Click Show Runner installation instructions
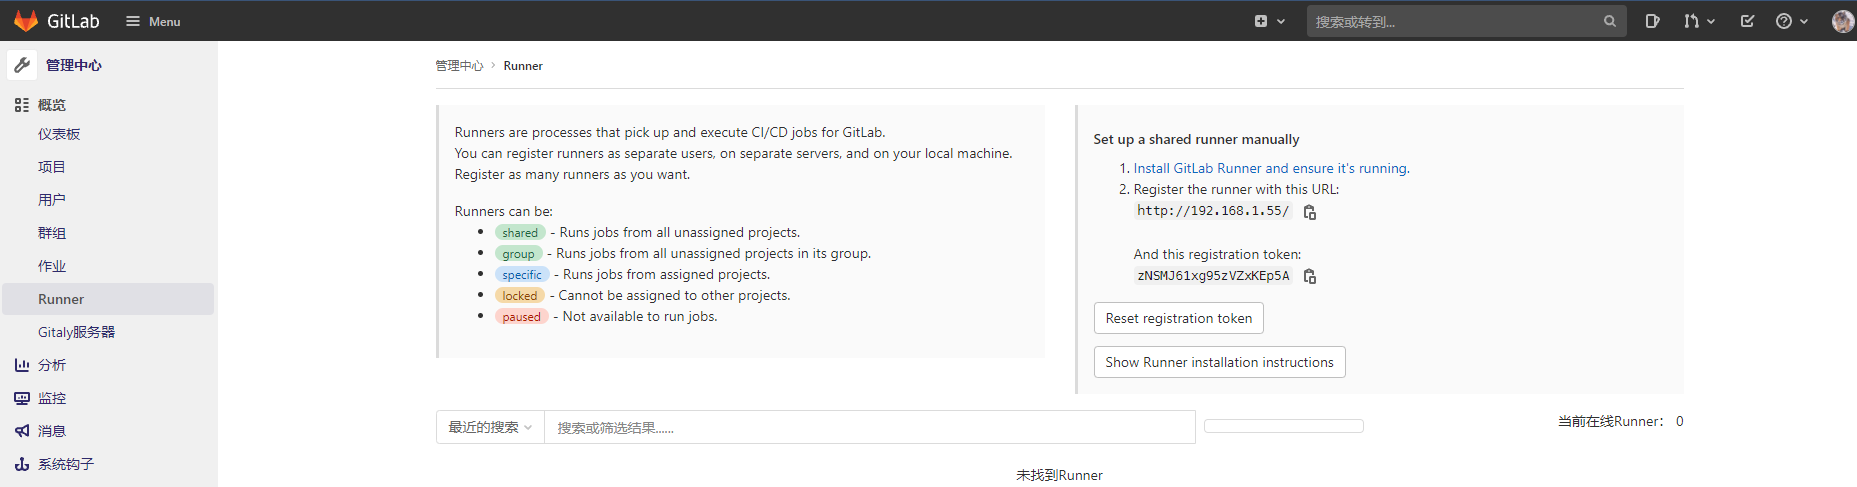This screenshot has width=1857, height=487. tap(1219, 362)
